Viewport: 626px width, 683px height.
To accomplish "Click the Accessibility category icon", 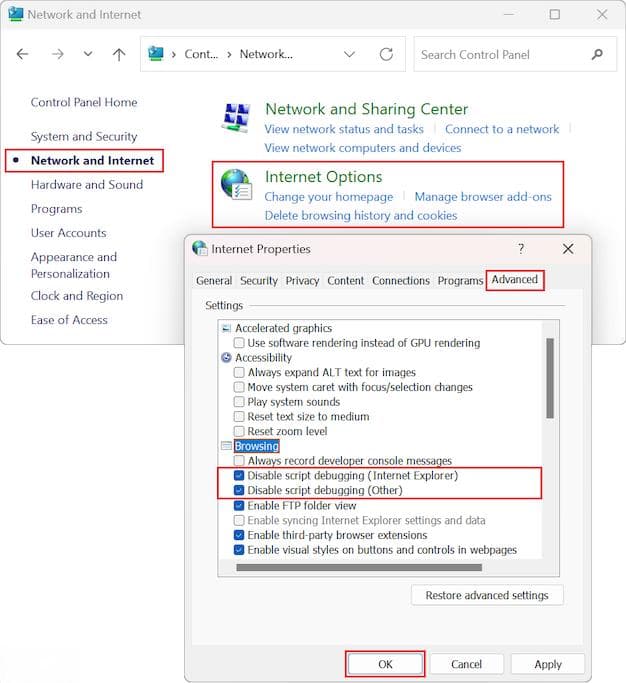I will coord(226,358).
